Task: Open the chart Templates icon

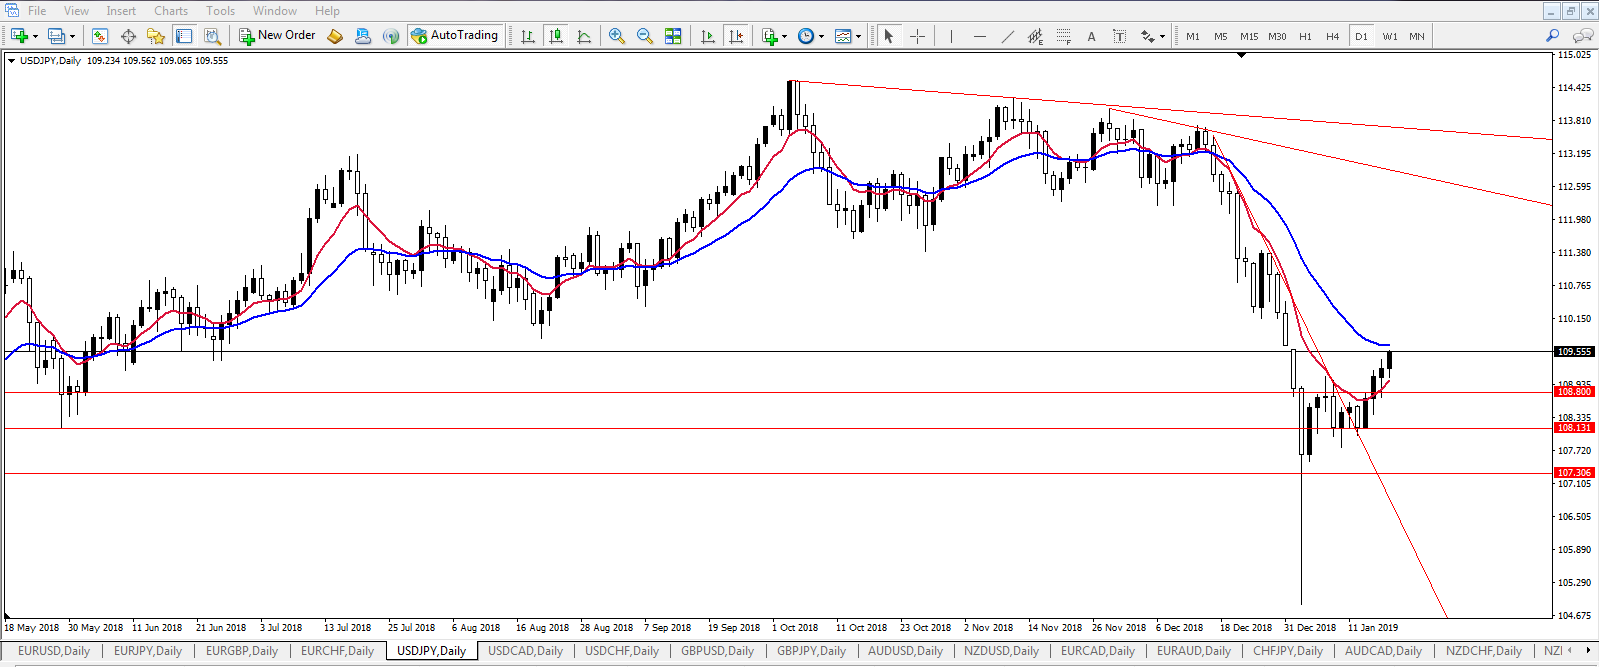Action: (843, 36)
